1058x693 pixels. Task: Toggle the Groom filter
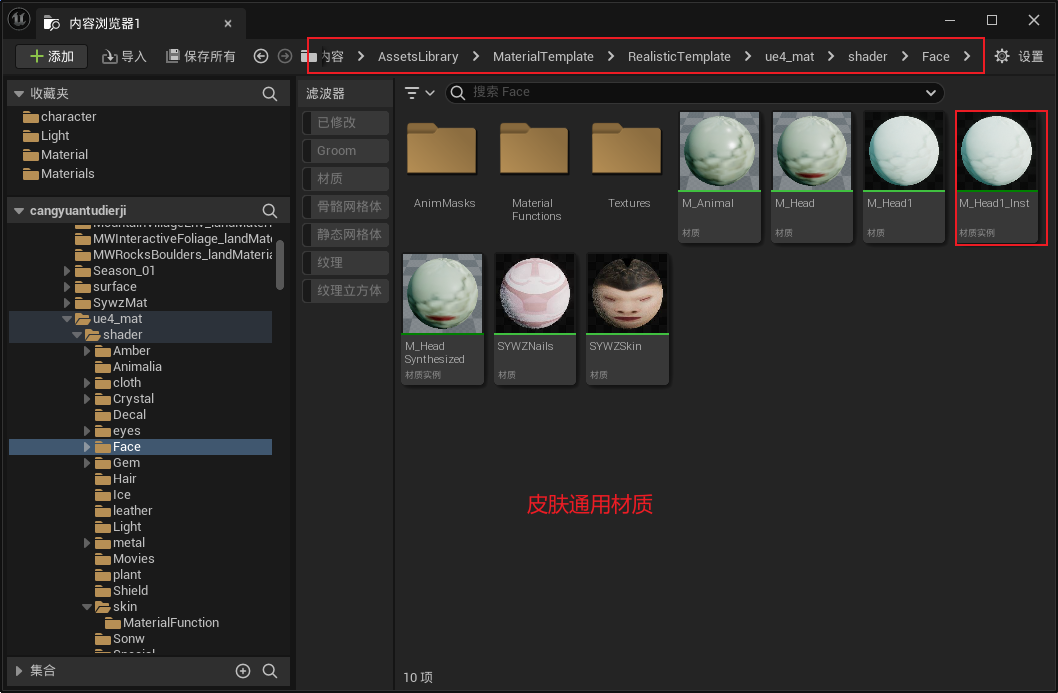click(345, 151)
